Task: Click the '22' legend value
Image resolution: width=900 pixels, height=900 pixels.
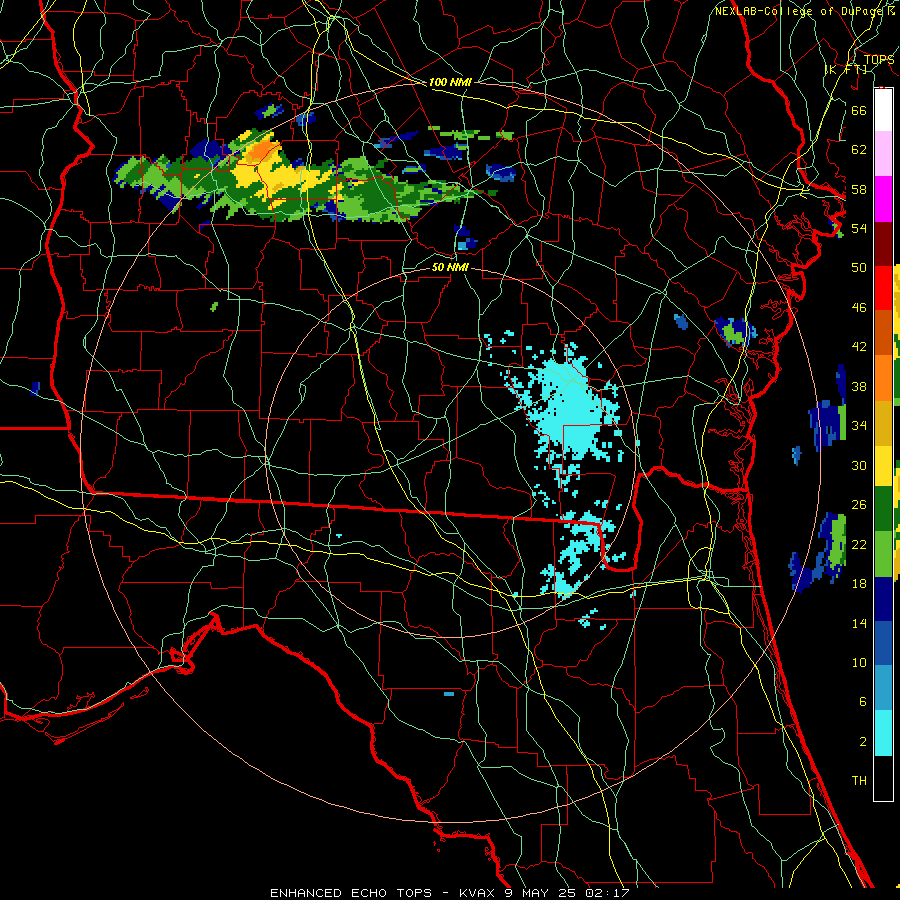Action: (x=859, y=544)
